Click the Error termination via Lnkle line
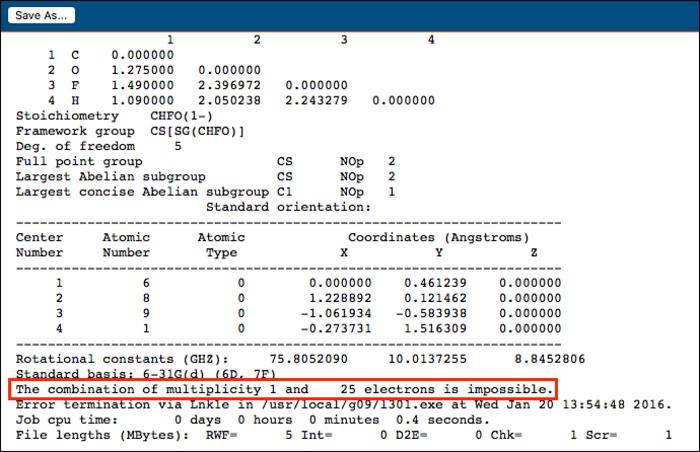Viewport: 700px width, 452px height. 339,404
